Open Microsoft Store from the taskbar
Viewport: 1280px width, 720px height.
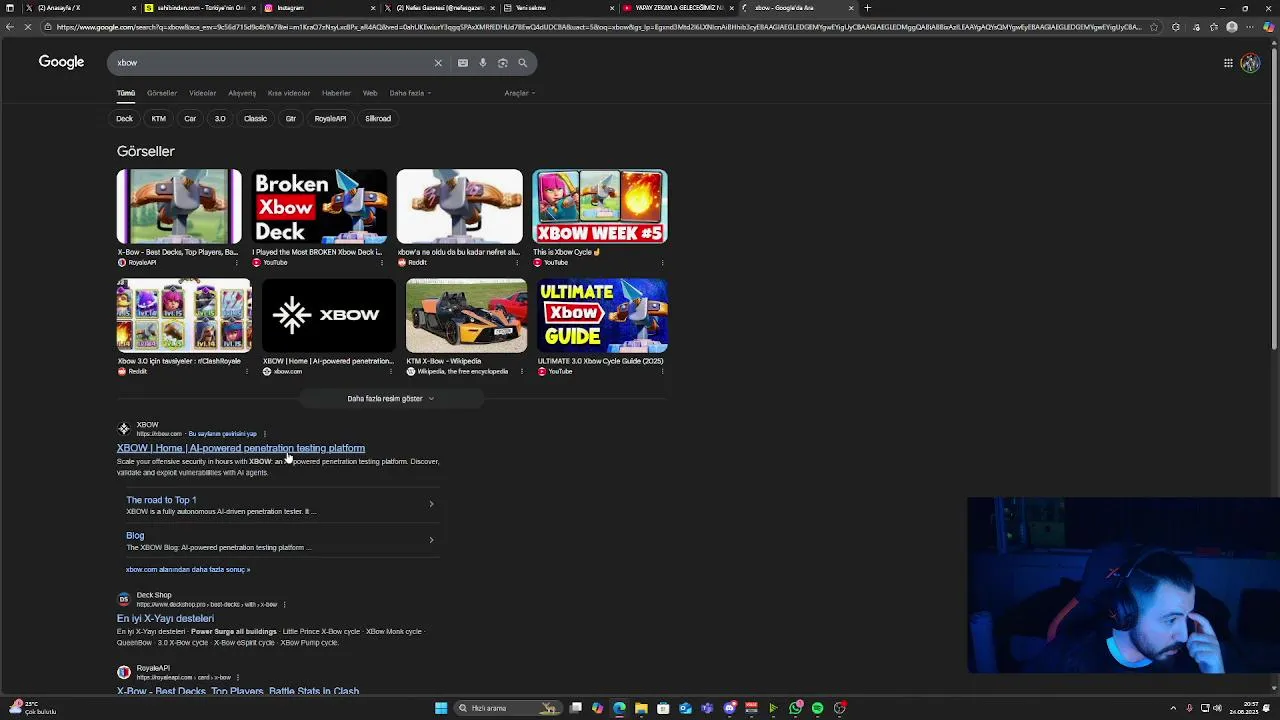[663, 708]
